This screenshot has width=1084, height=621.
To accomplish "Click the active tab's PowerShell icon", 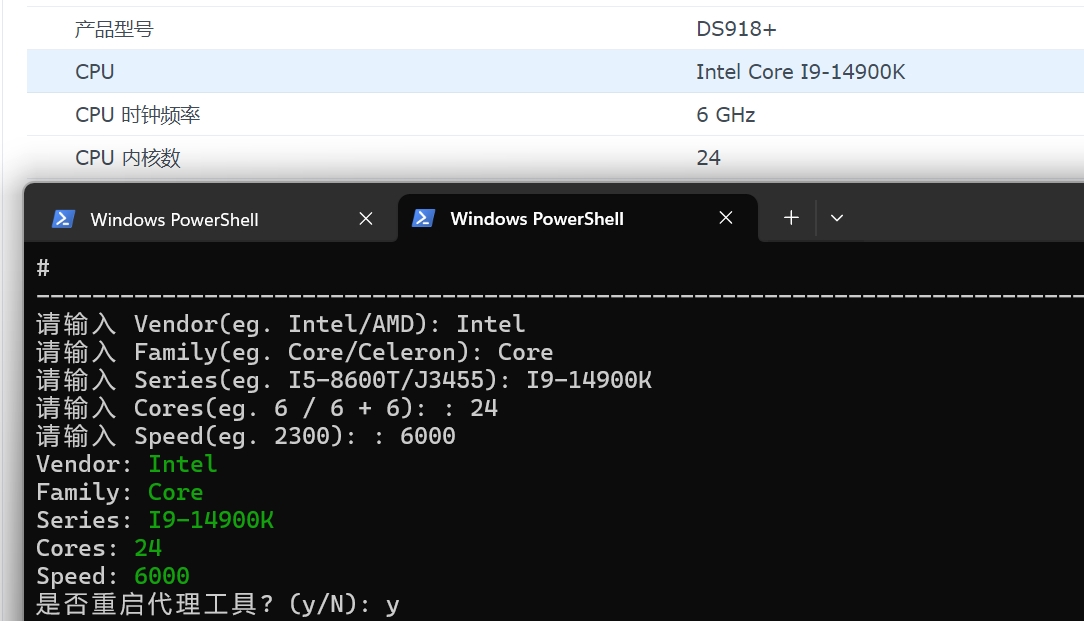I will coord(423,219).
